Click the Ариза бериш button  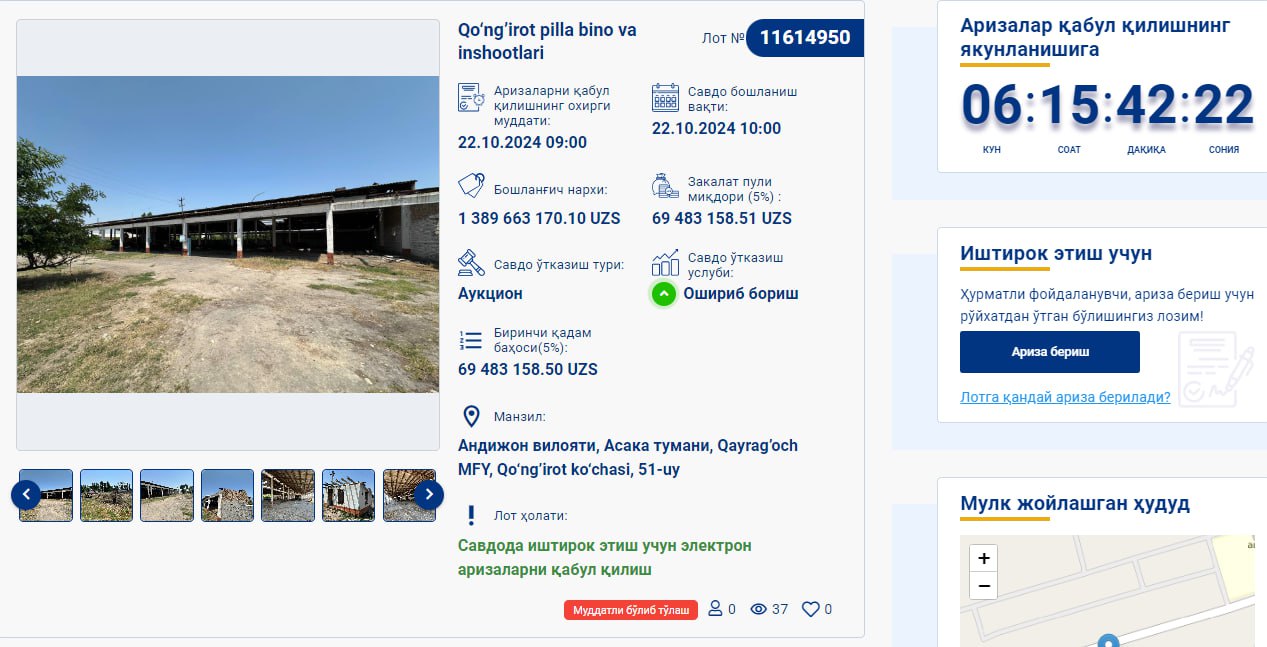[x=1050, y=352]
